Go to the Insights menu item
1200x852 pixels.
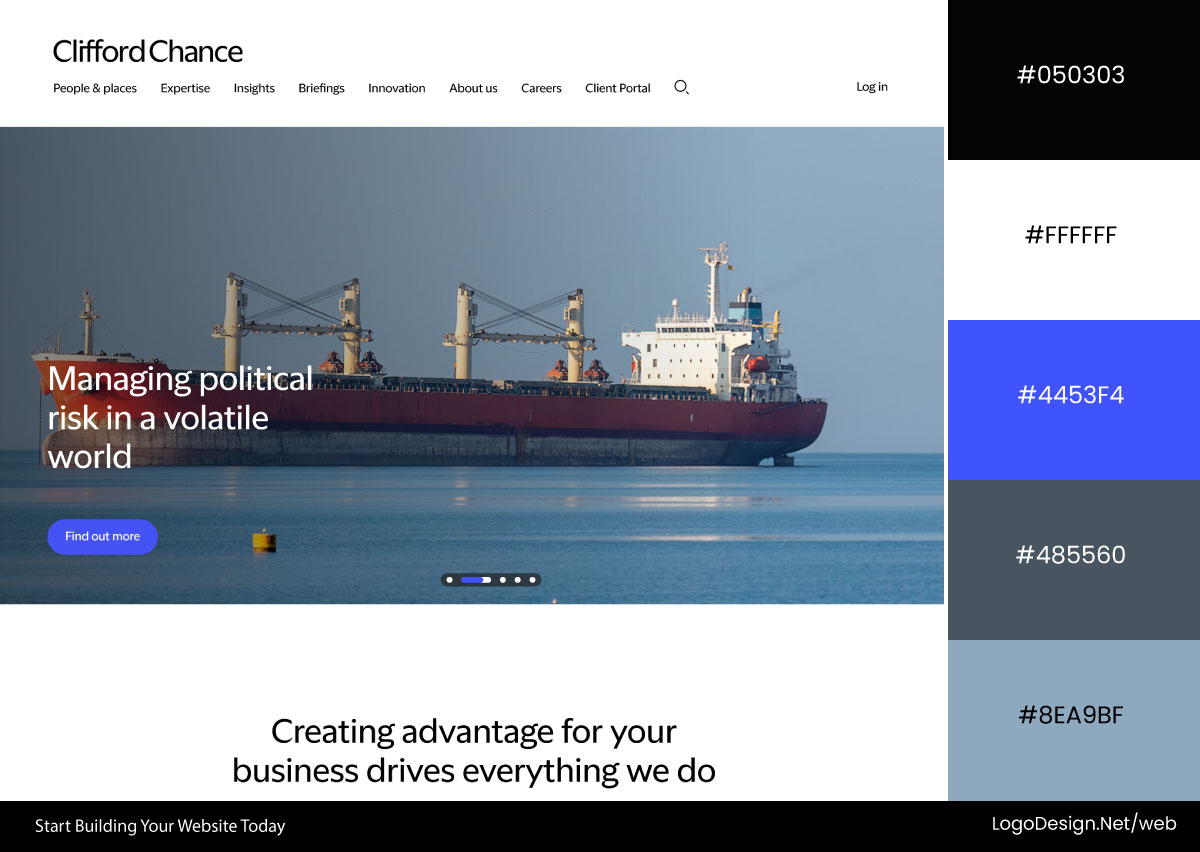(254, 88)
